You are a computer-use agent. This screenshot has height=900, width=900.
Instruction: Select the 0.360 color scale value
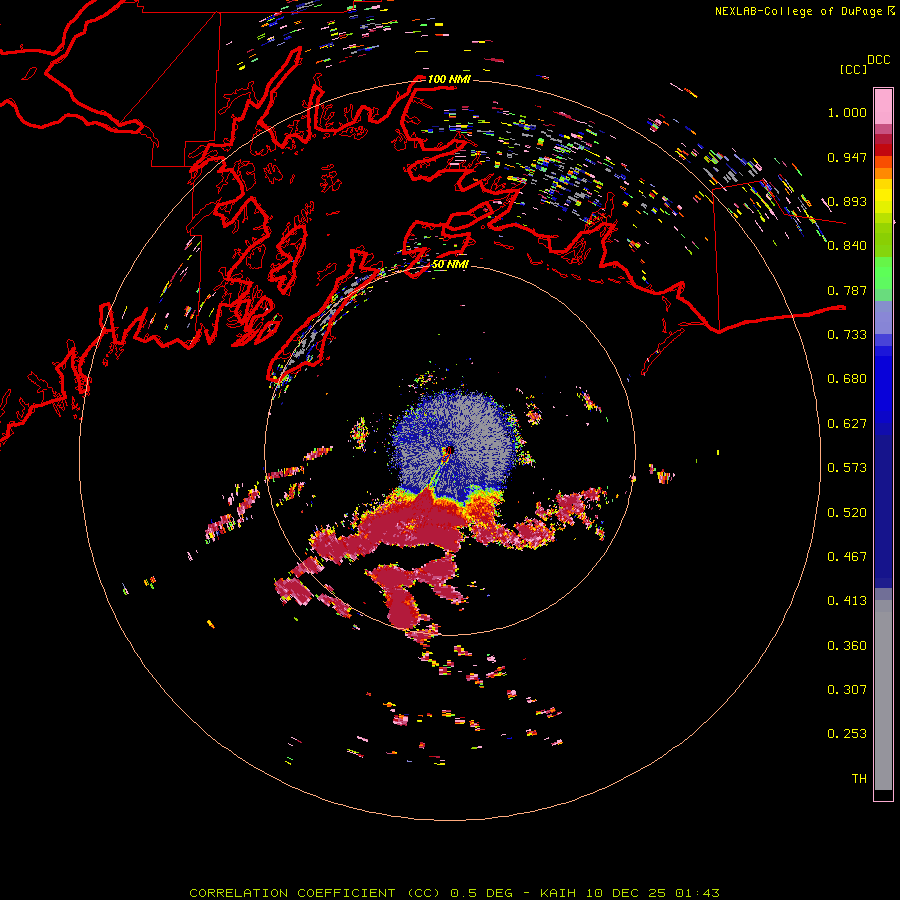click(847, 646)
